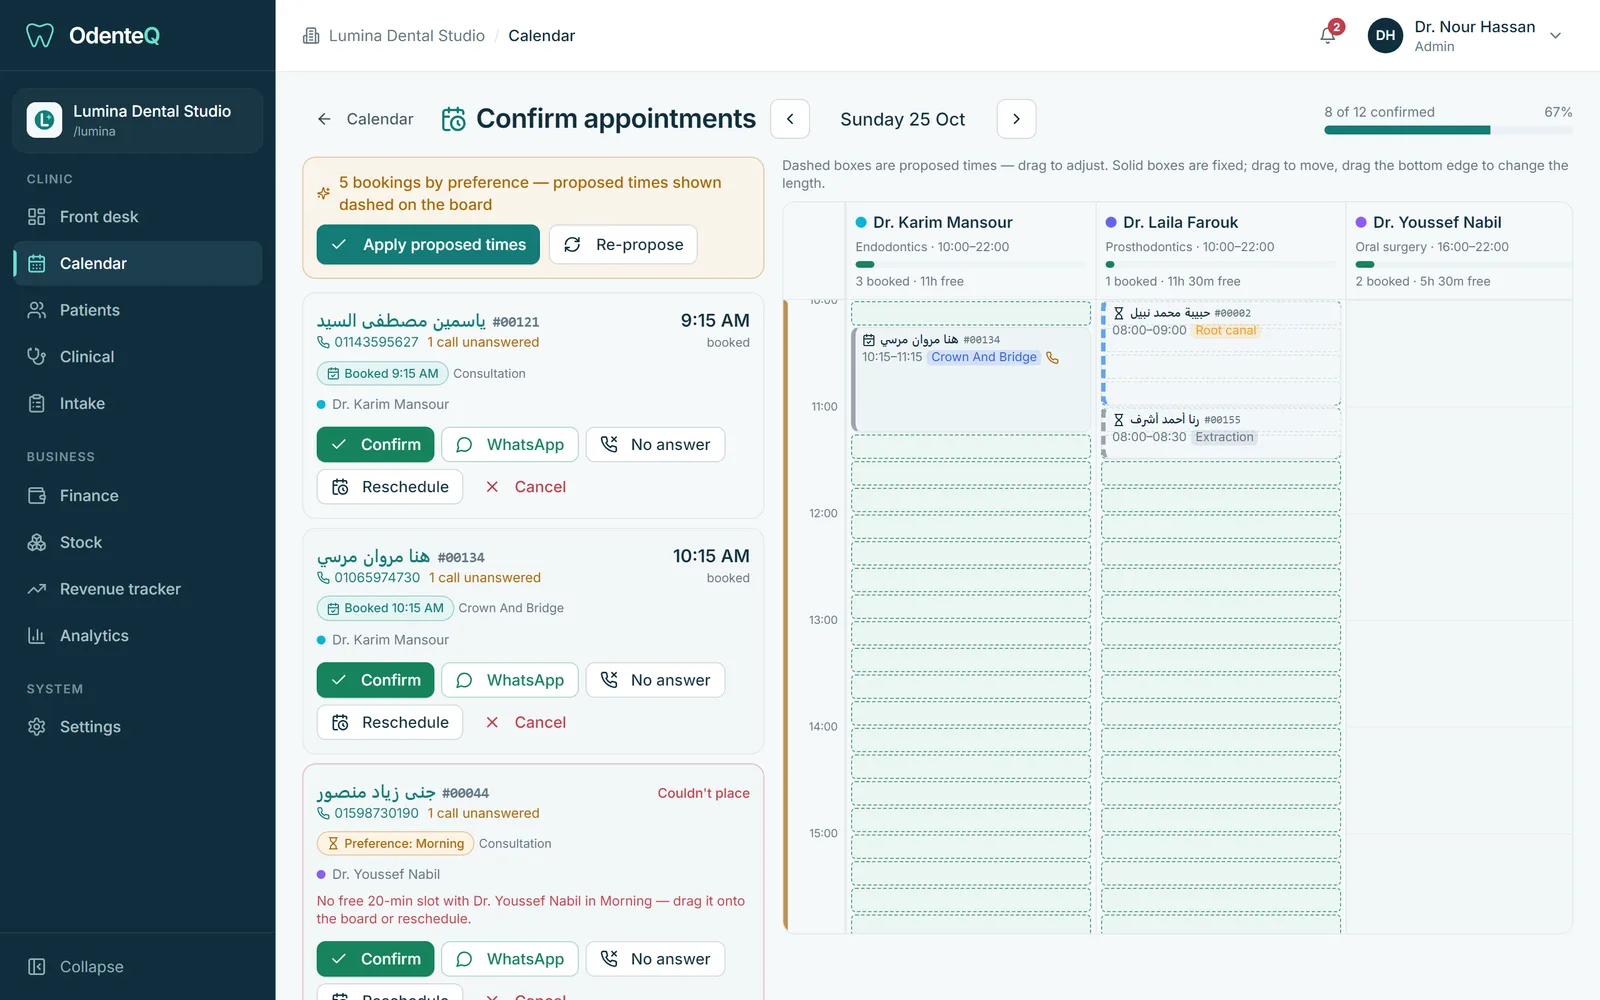Image resolution: width=1600 pixels, height=1000 pixels.
Task: Send WhatsApp for appointment #00121
Action: [510, 445]
